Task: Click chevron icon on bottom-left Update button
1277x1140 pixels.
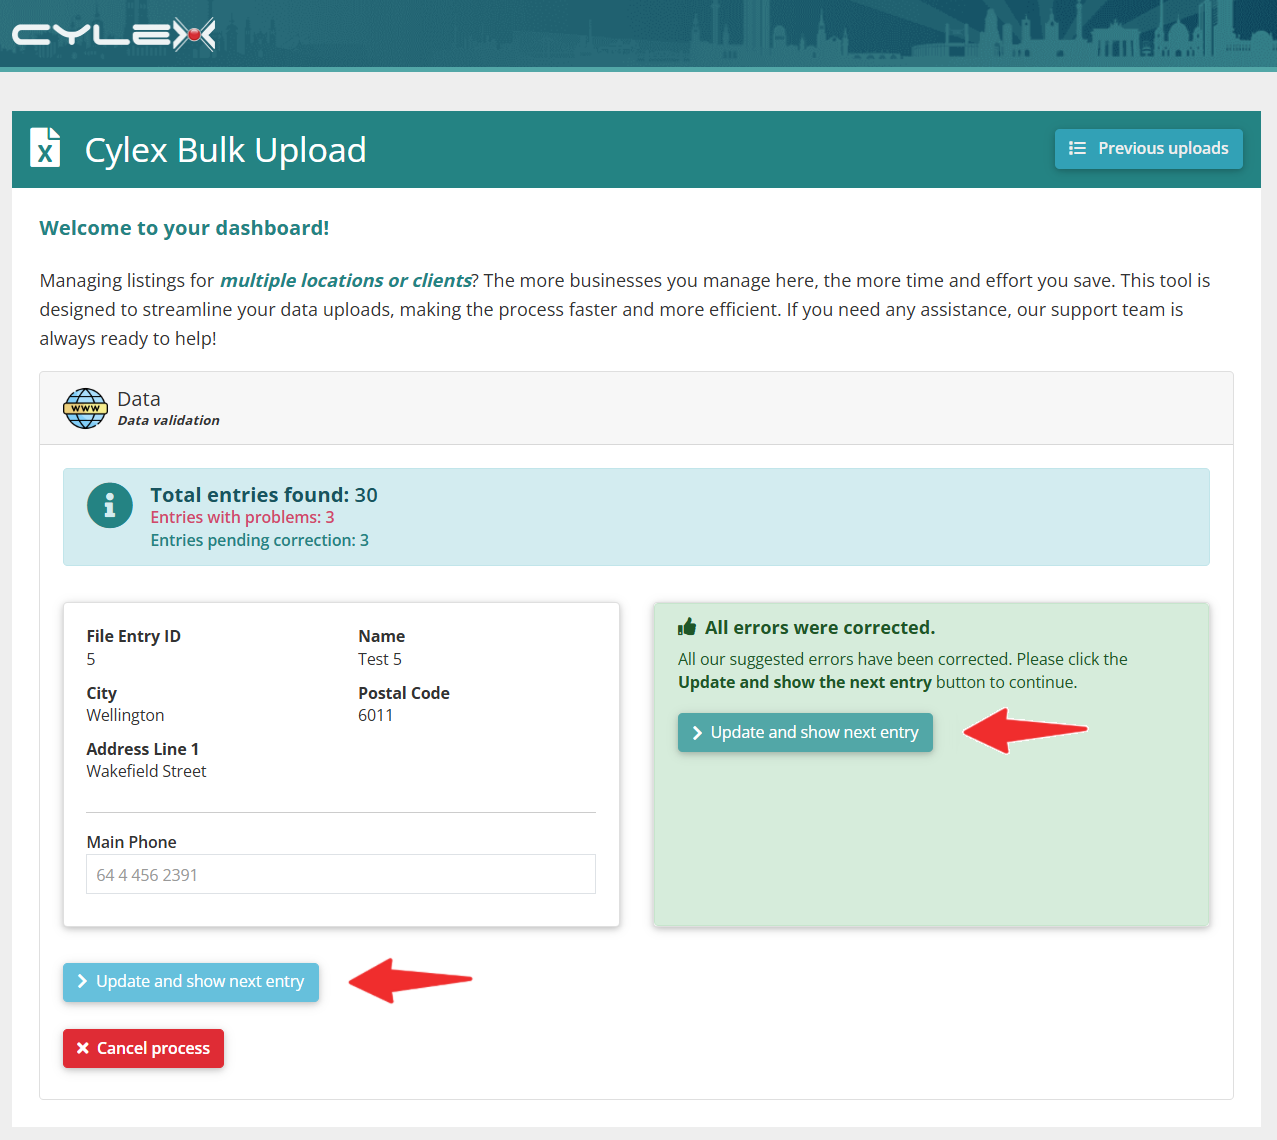Action: [82, 982]
